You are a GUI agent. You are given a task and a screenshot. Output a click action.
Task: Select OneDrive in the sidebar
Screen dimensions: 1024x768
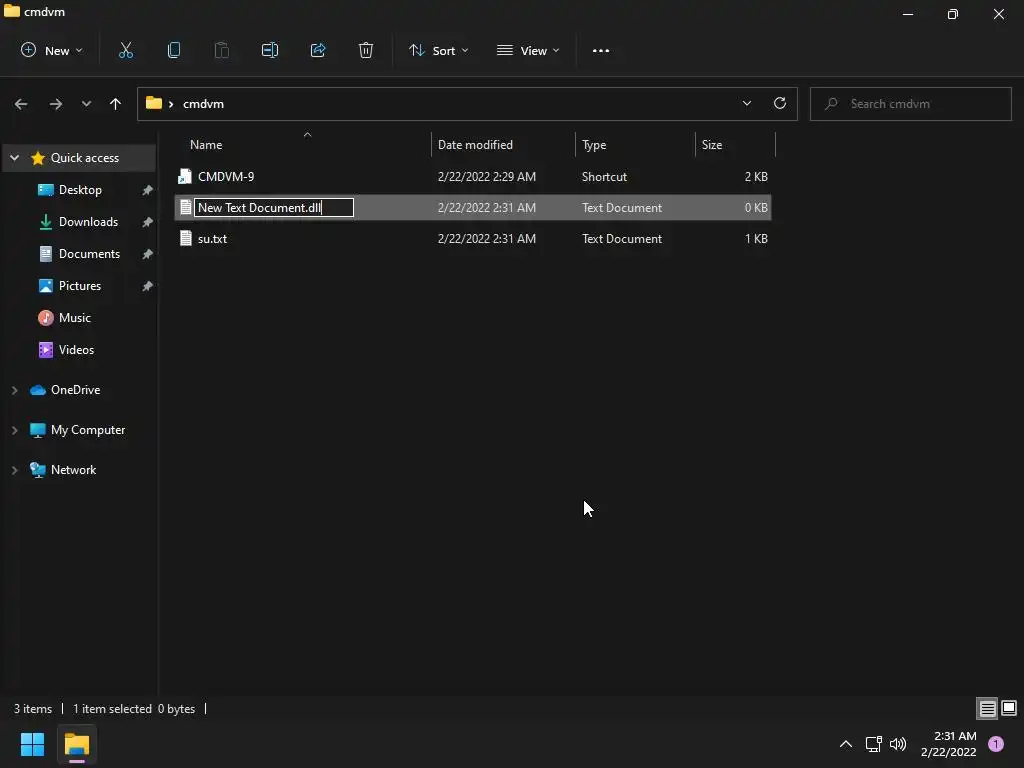click(x=75, y=390)
